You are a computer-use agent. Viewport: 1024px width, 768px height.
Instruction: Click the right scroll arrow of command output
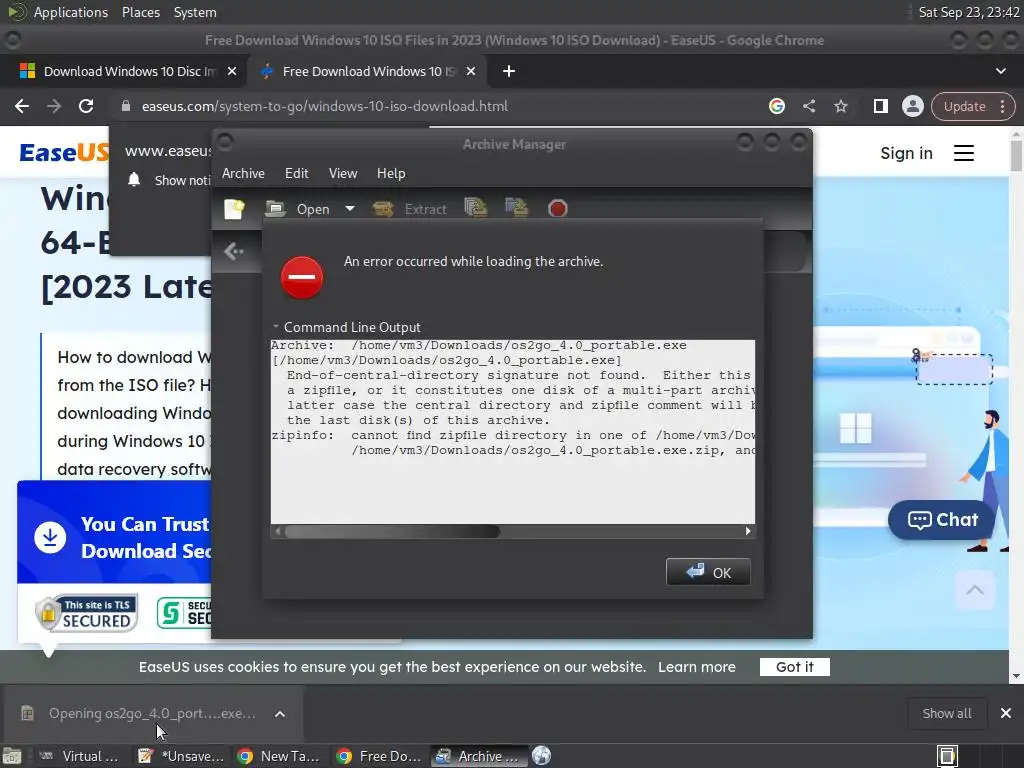click(x=748, y=531)
